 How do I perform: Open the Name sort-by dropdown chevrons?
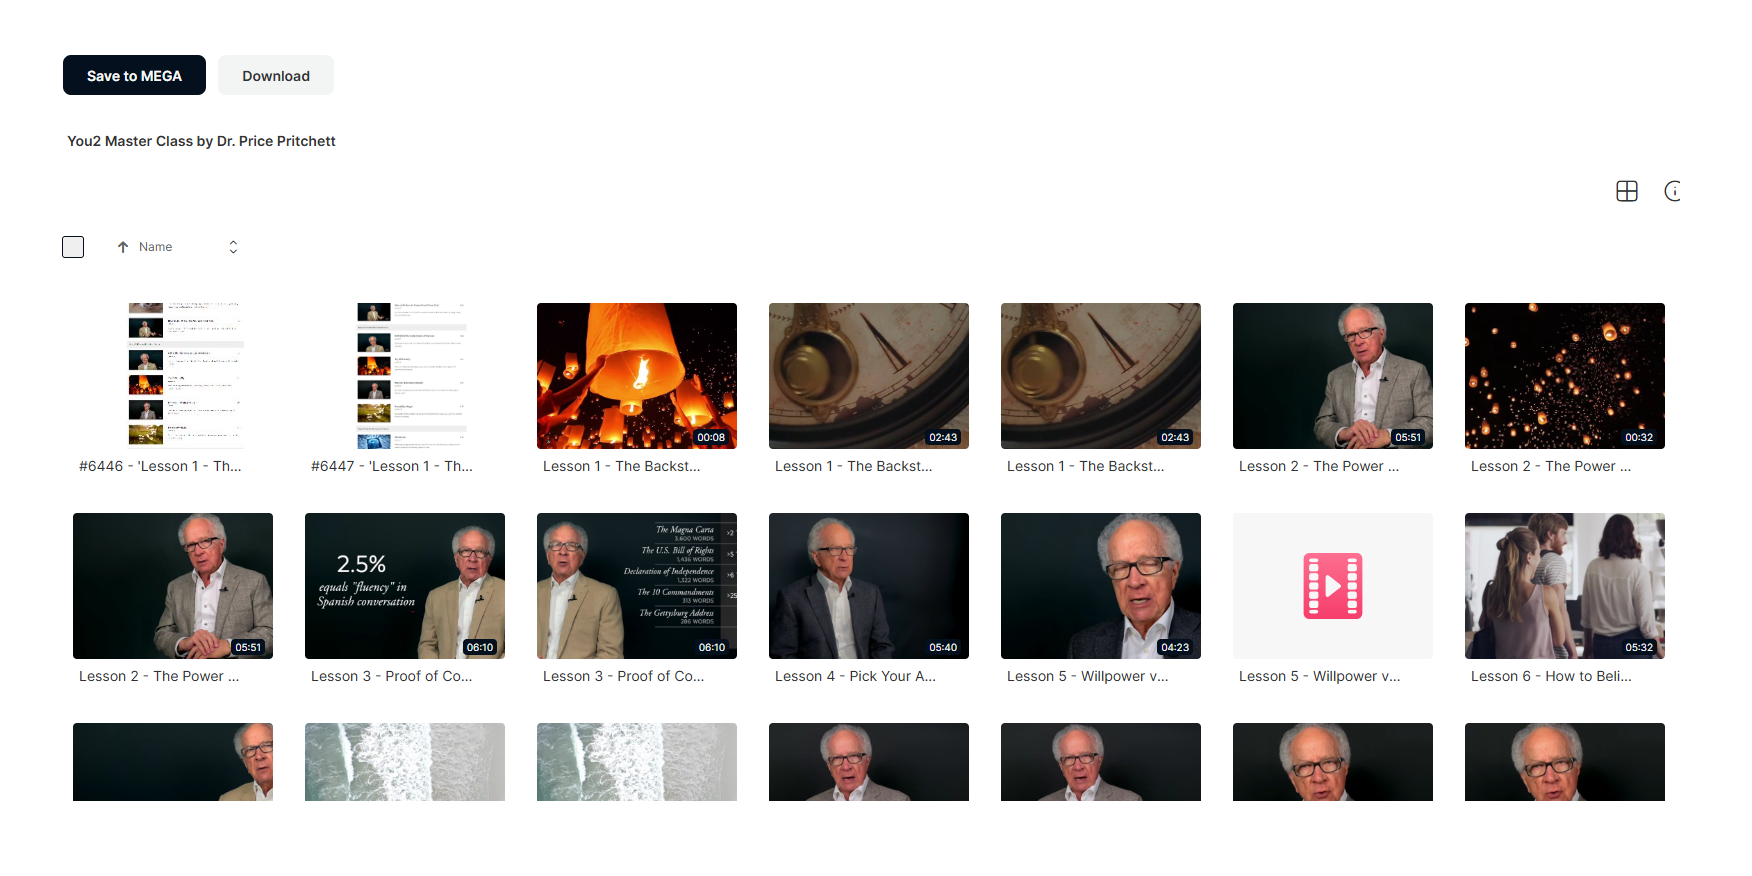pos(233,247)
